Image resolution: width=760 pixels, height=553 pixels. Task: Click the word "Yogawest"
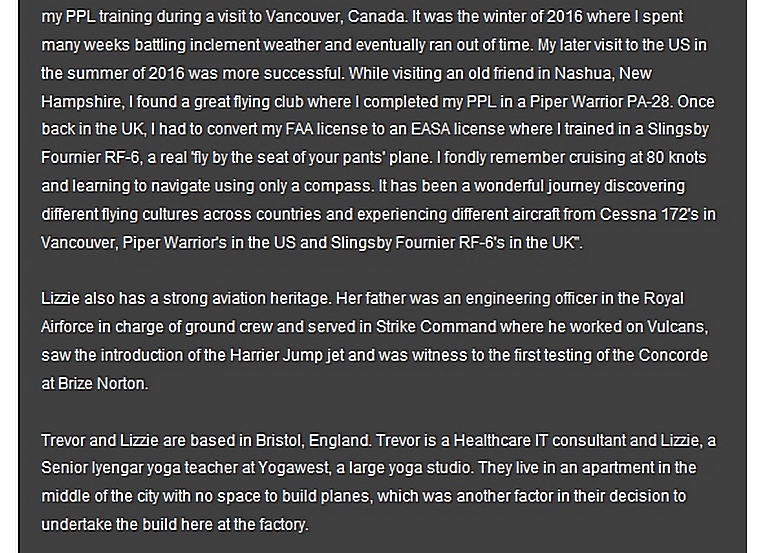[299, 468]
